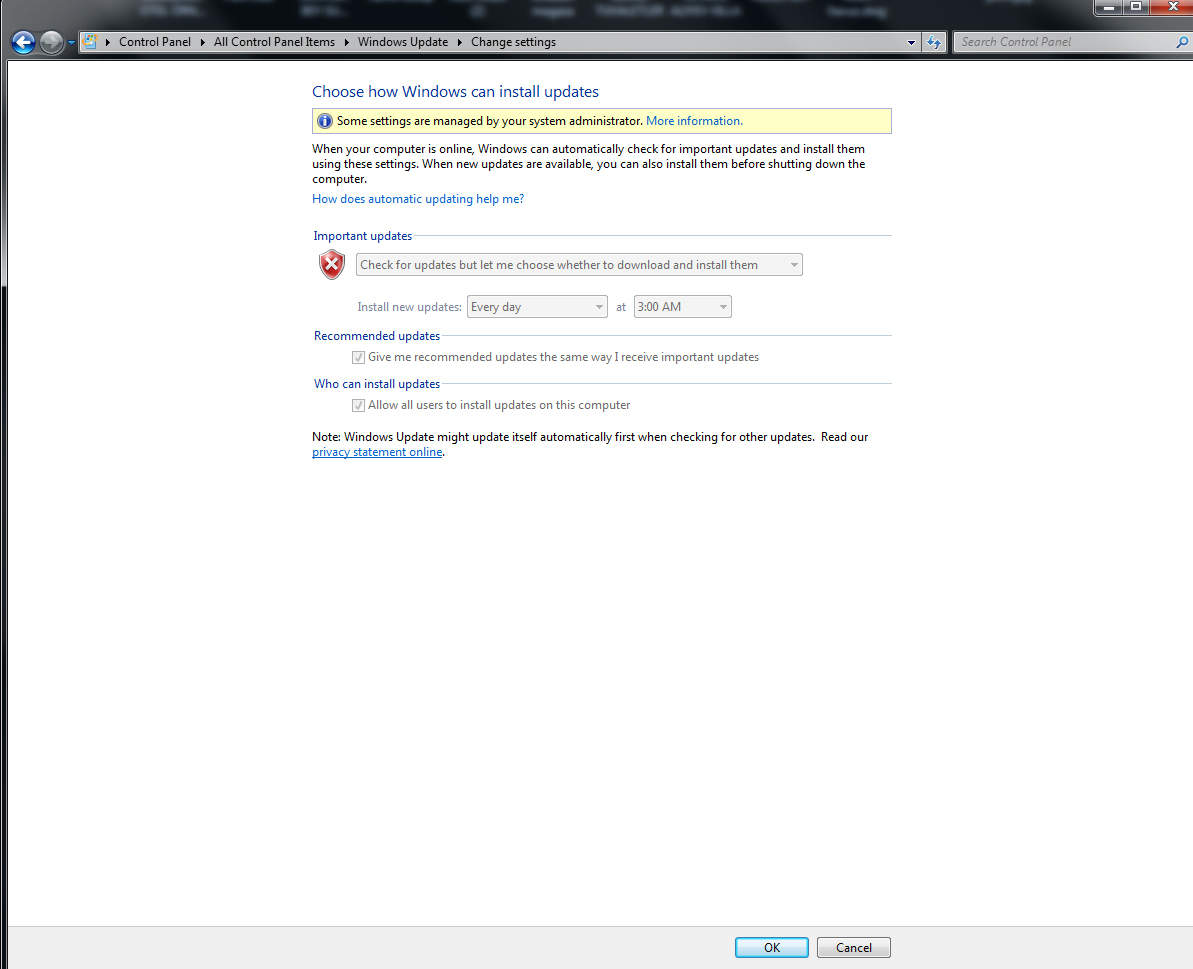
Task: Open the Every day schedule dropdown
Action: 537,307
